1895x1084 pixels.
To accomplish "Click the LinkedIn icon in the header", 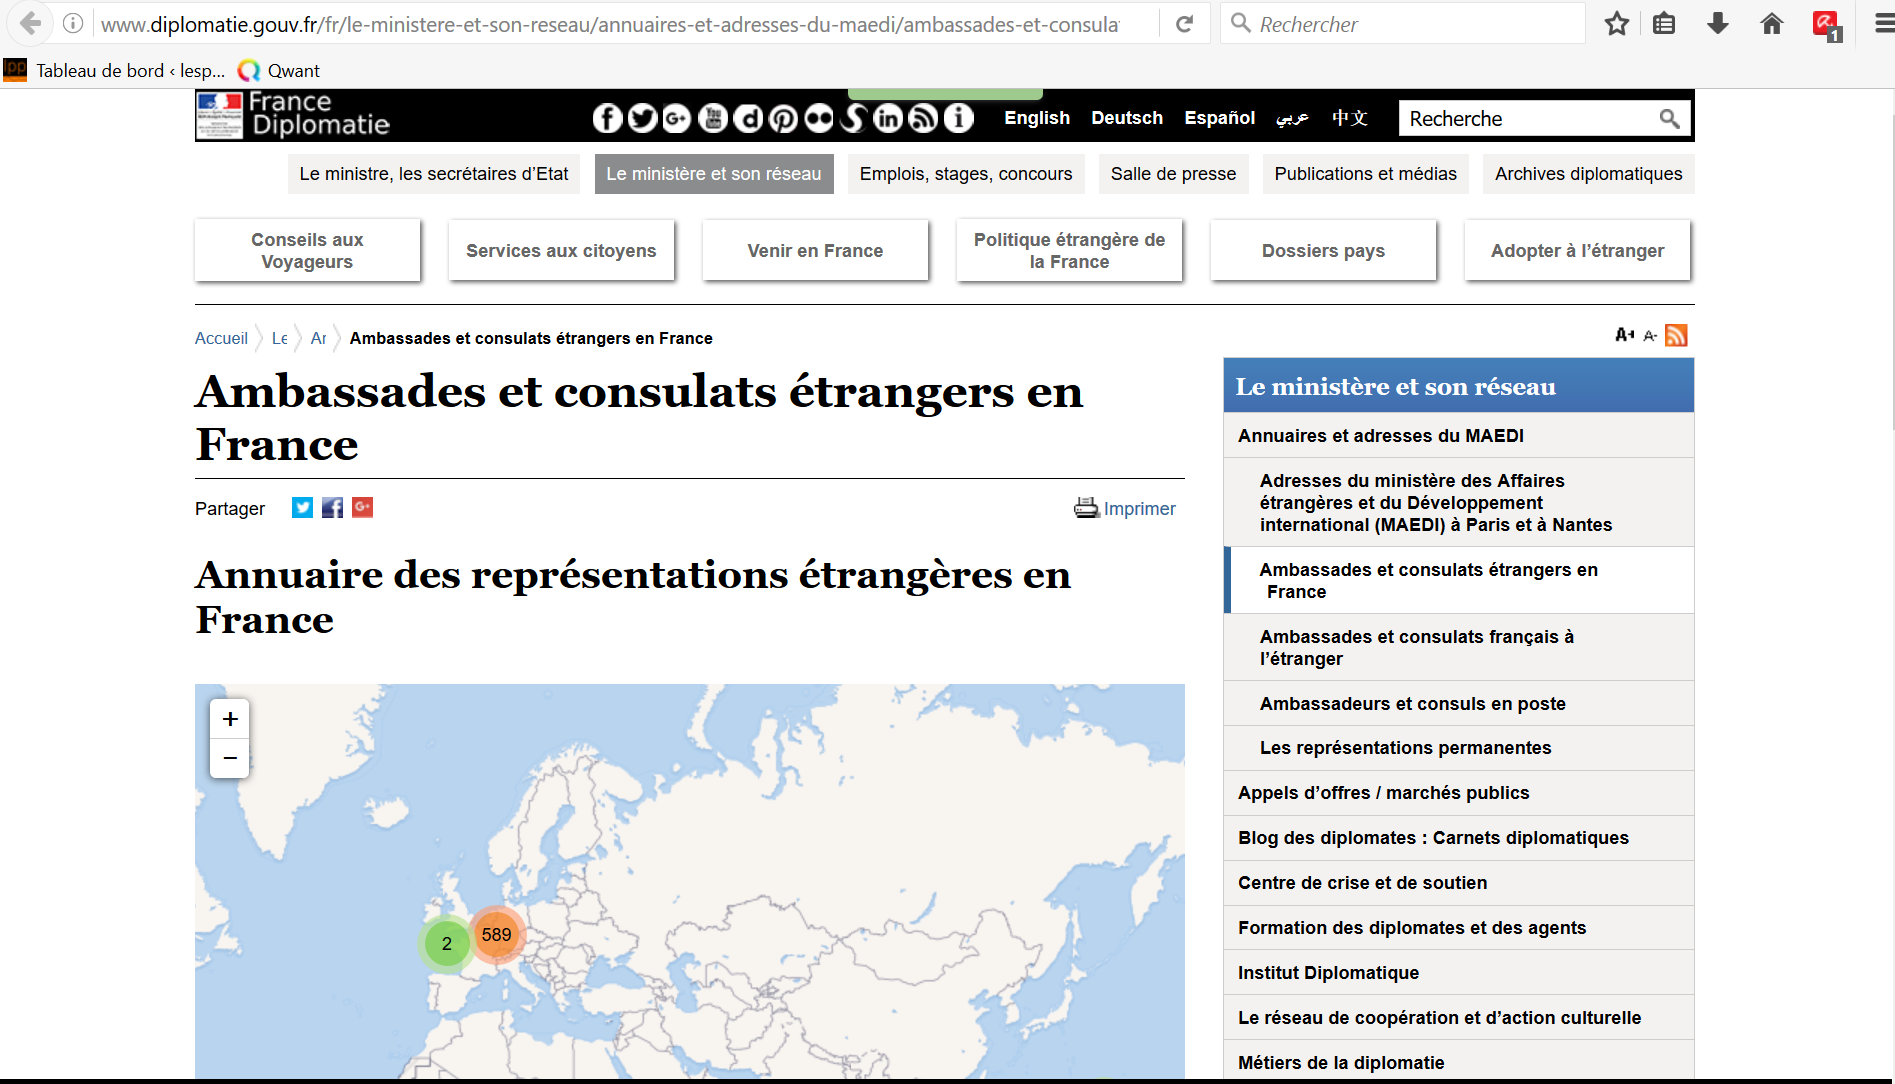I will click(888, 118).
